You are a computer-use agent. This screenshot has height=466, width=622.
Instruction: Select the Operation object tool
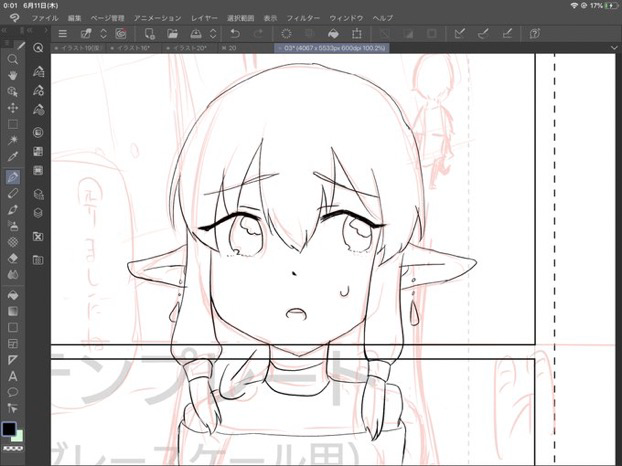[x=13, y=92]
